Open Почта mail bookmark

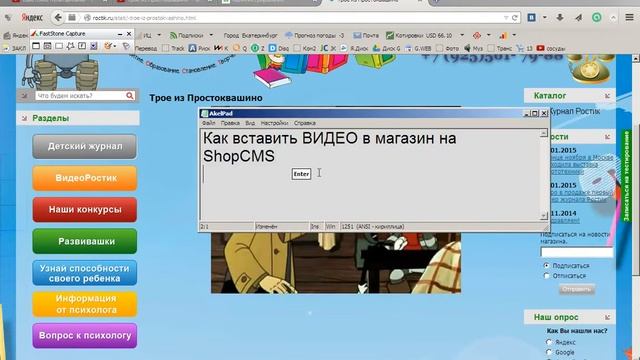point(366,36)
